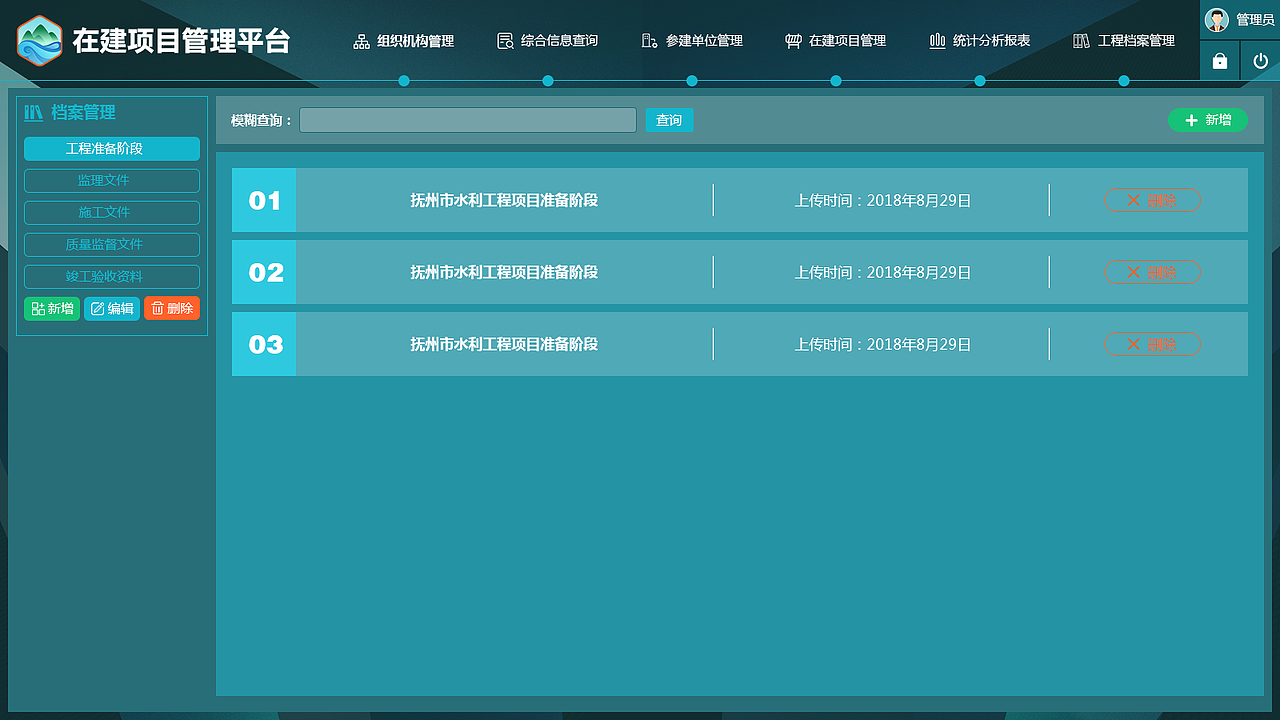Click the top-right green 新增 button
The image size is (1280, 720).
point(1208,120)
